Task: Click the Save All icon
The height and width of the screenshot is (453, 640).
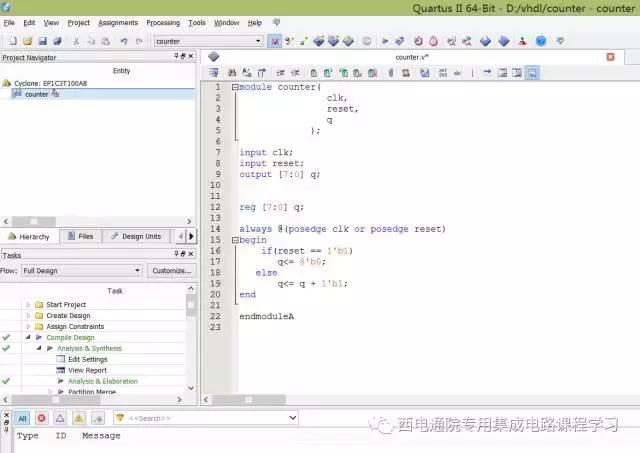Action: 58,41
